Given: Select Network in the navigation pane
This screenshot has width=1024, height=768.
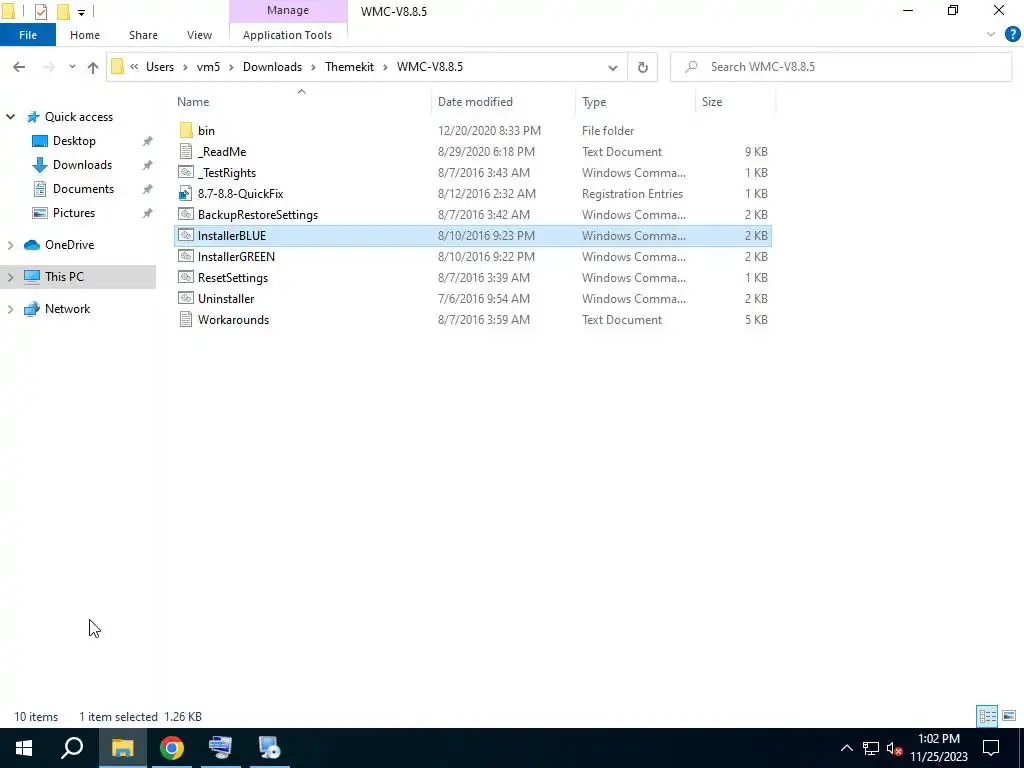Looking at the screenshot, I should pos(67,309).
